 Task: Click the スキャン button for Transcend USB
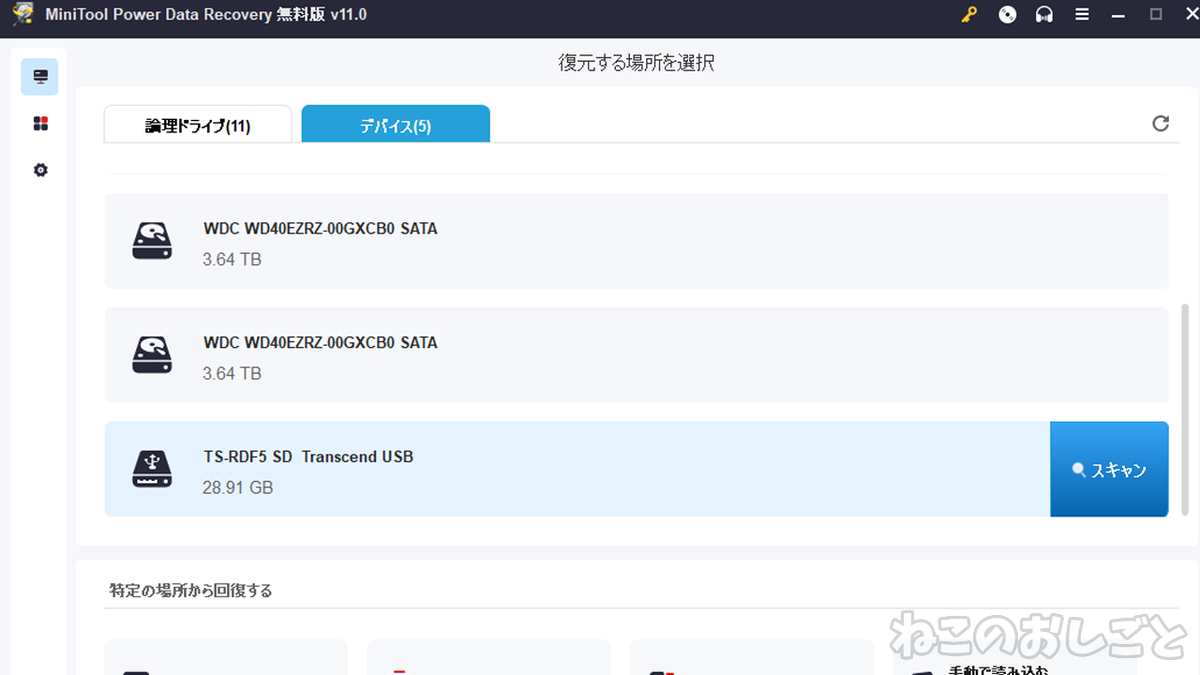point(1109,469)
